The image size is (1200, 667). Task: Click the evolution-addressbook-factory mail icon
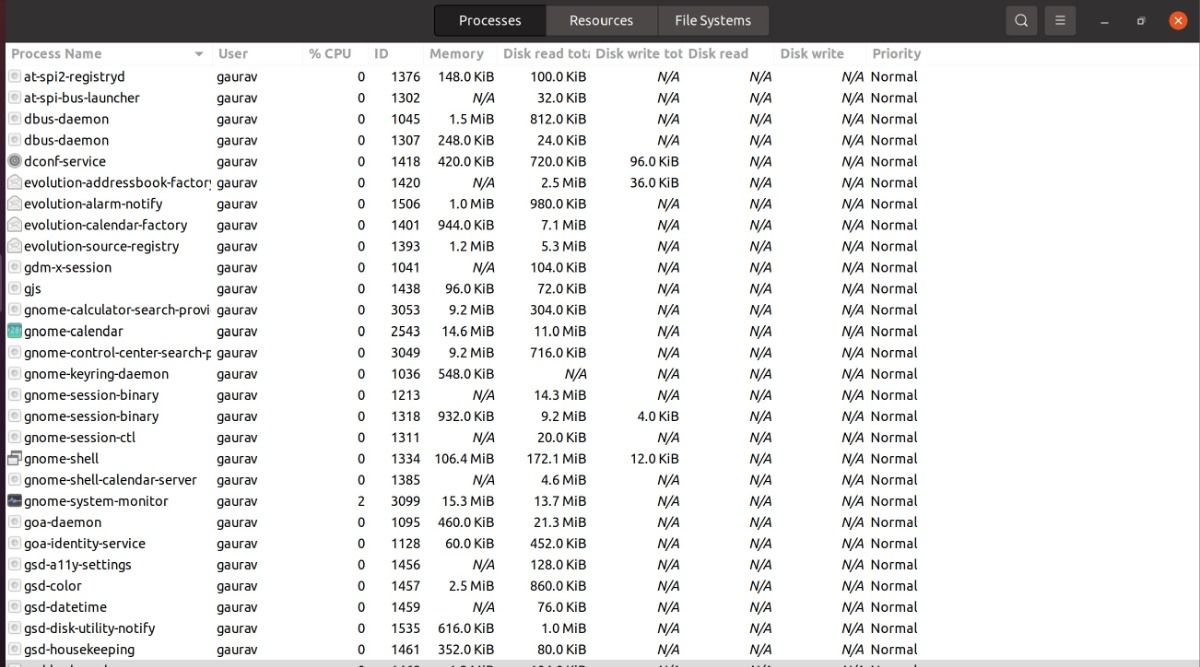pyautogui.click(x=14, y=182)
